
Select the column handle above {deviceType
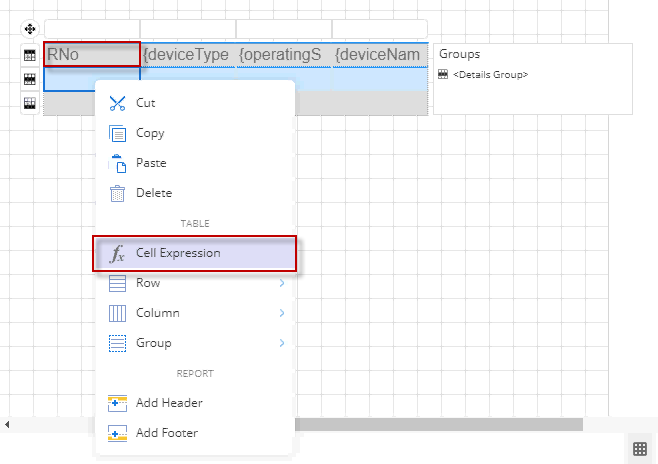click(x=188, y=29)
